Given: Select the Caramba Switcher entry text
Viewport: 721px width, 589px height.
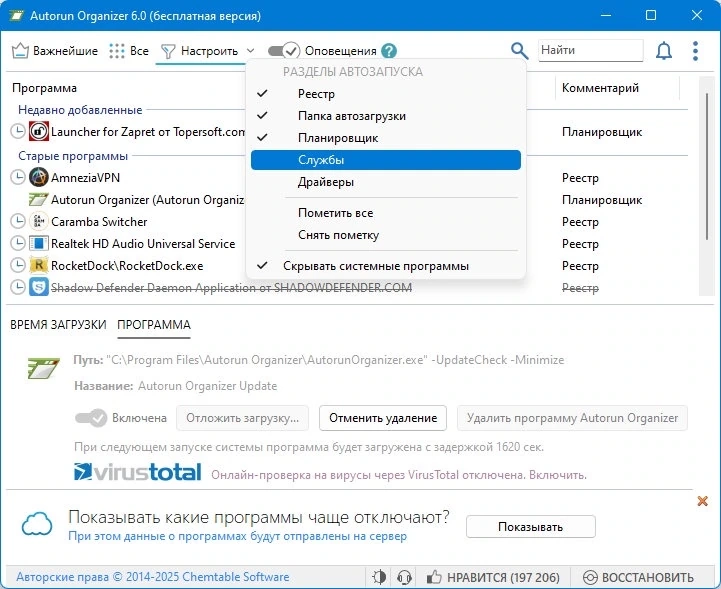Looking at the screenshot, I should 99,222.
